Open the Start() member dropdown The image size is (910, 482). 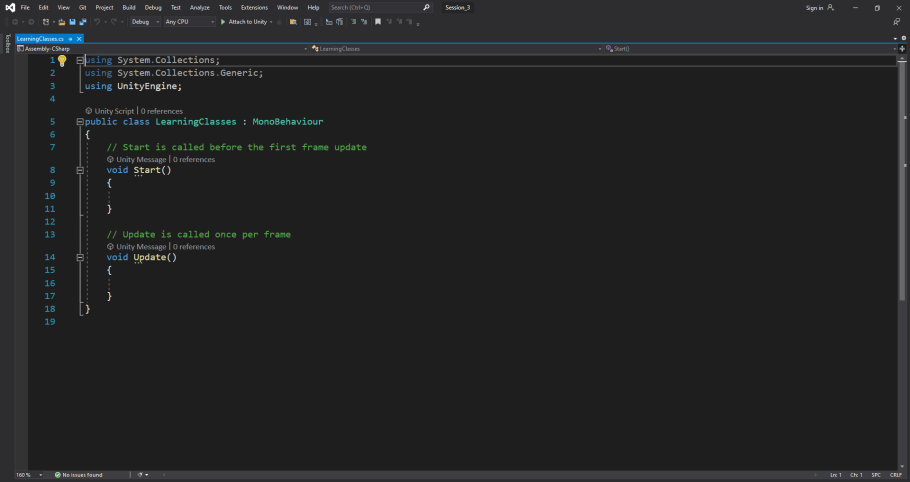click(750, 49)
